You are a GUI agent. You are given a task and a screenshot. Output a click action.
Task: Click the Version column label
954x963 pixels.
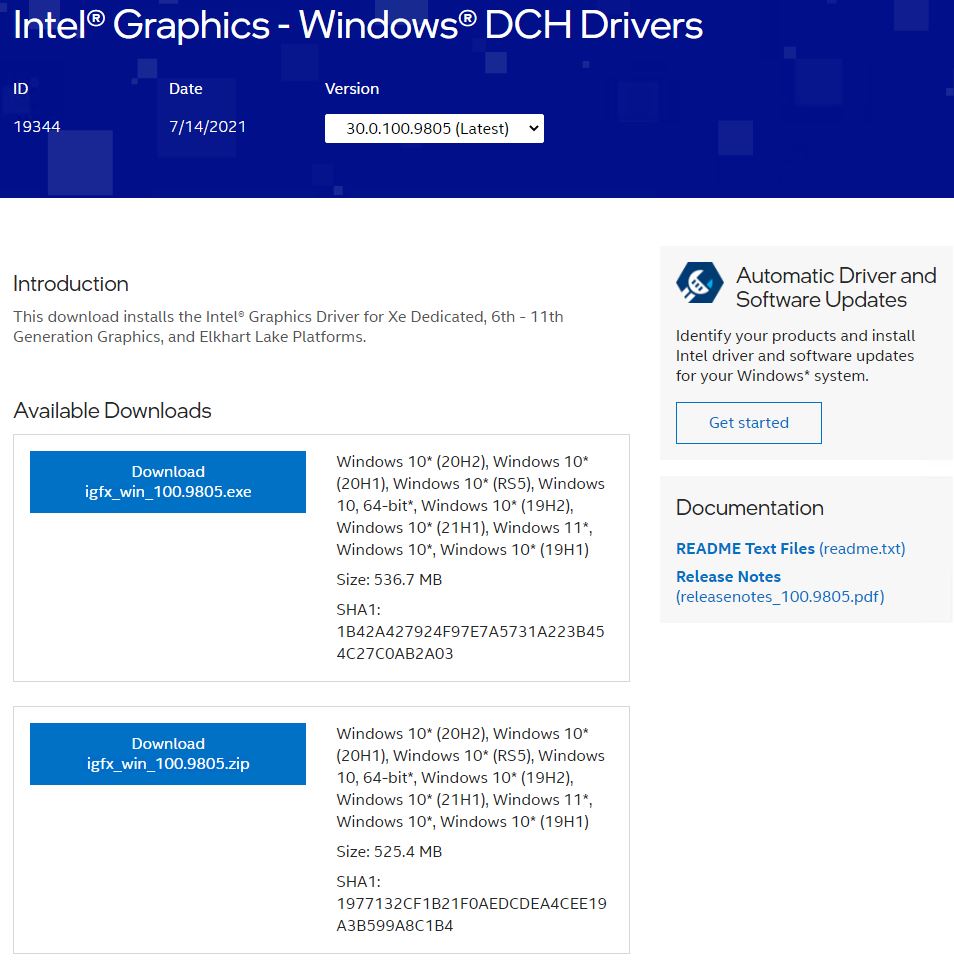coord(352,88)
